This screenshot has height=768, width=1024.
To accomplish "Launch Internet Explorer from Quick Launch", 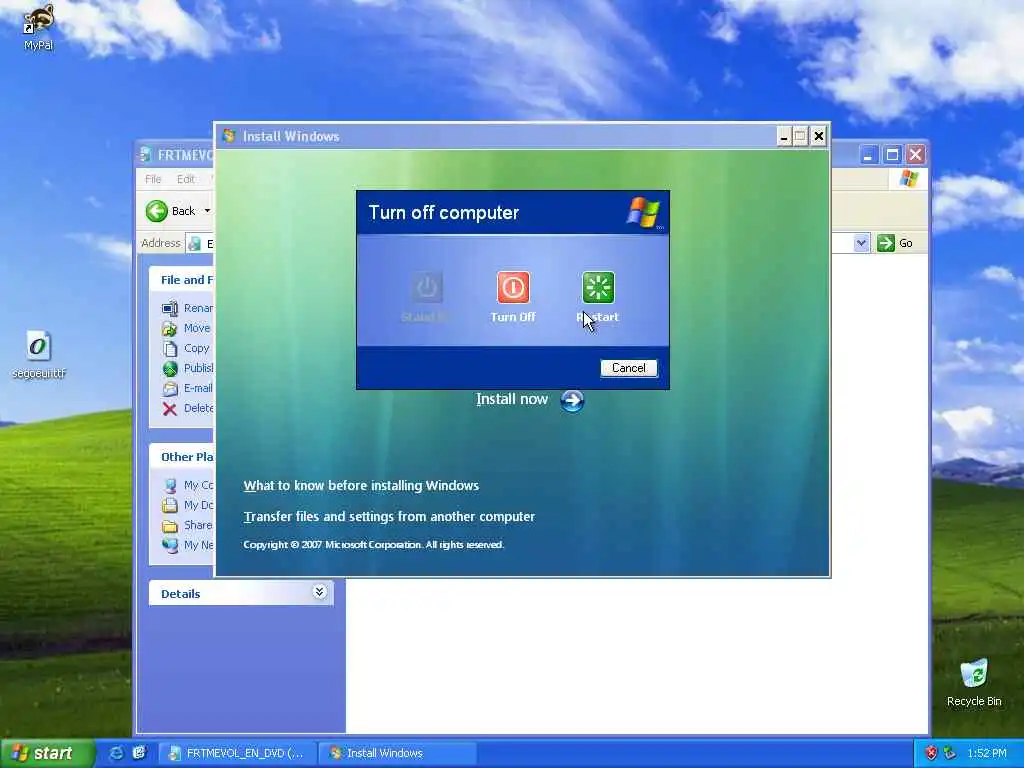I will pos(116,753).
